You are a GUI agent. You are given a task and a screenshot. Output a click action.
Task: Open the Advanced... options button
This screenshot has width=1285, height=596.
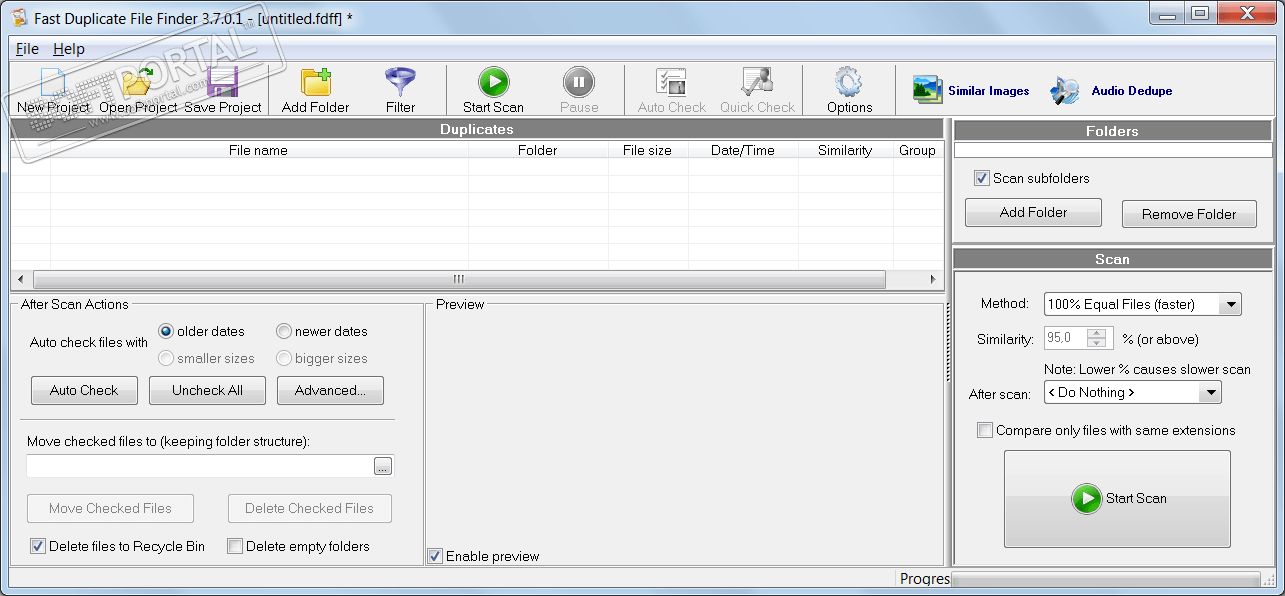[x=330, y=390]
